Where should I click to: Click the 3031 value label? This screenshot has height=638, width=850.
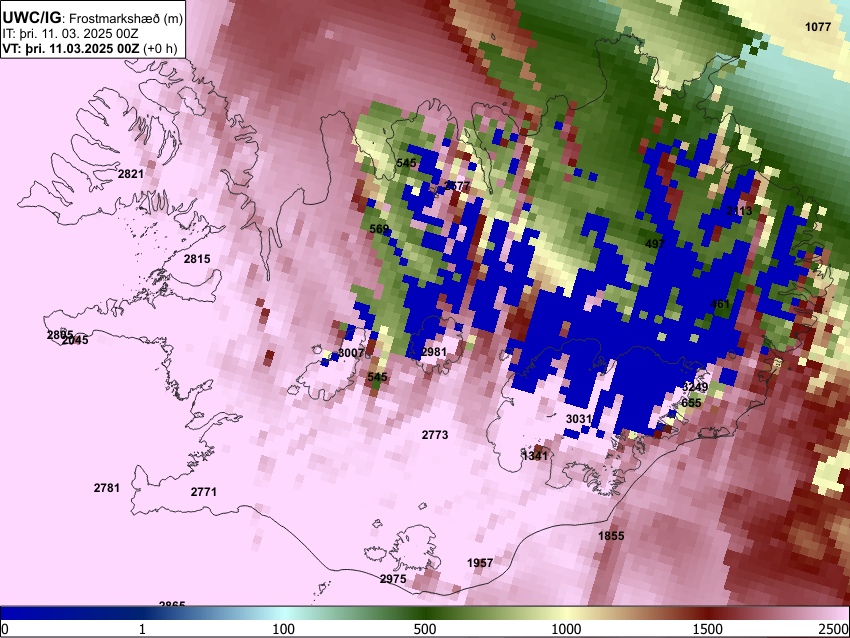[579, 418]
